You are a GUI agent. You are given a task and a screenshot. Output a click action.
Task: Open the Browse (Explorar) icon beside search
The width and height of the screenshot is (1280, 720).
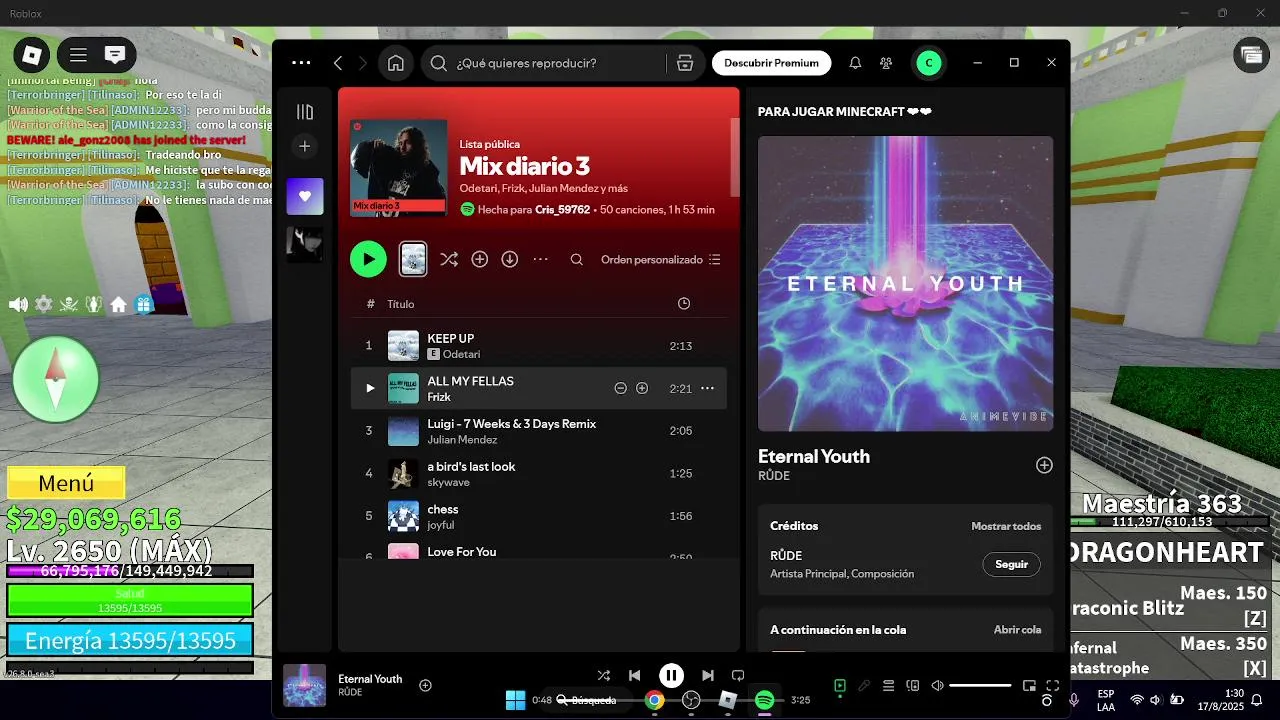tap(685, 63)
